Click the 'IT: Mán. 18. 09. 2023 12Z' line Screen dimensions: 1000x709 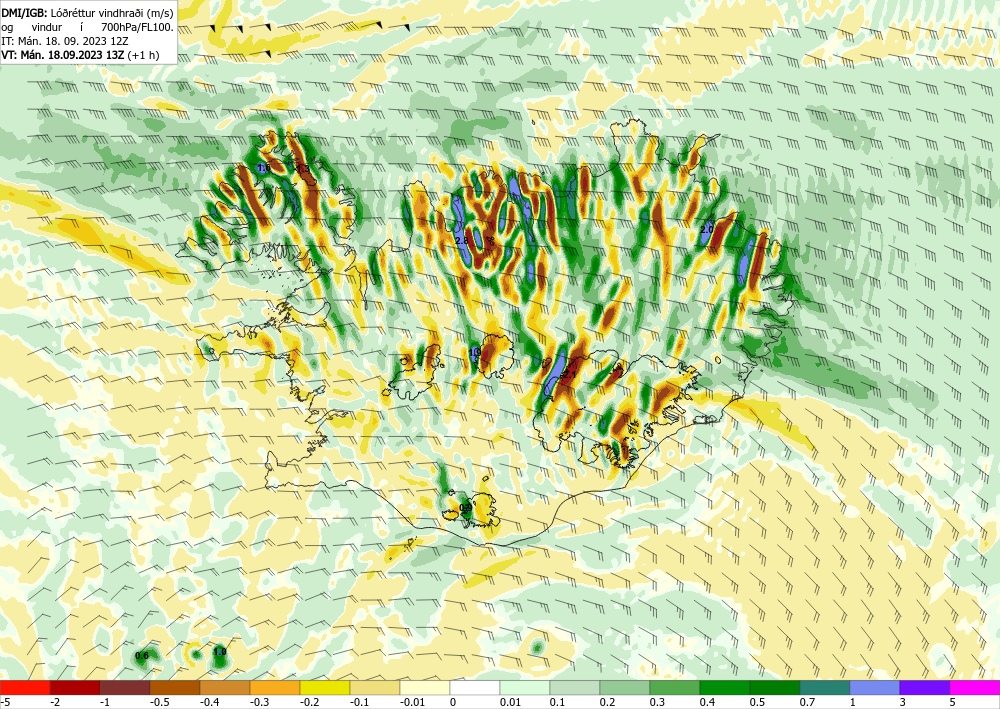pyautogui.click(x=64, y=41)
